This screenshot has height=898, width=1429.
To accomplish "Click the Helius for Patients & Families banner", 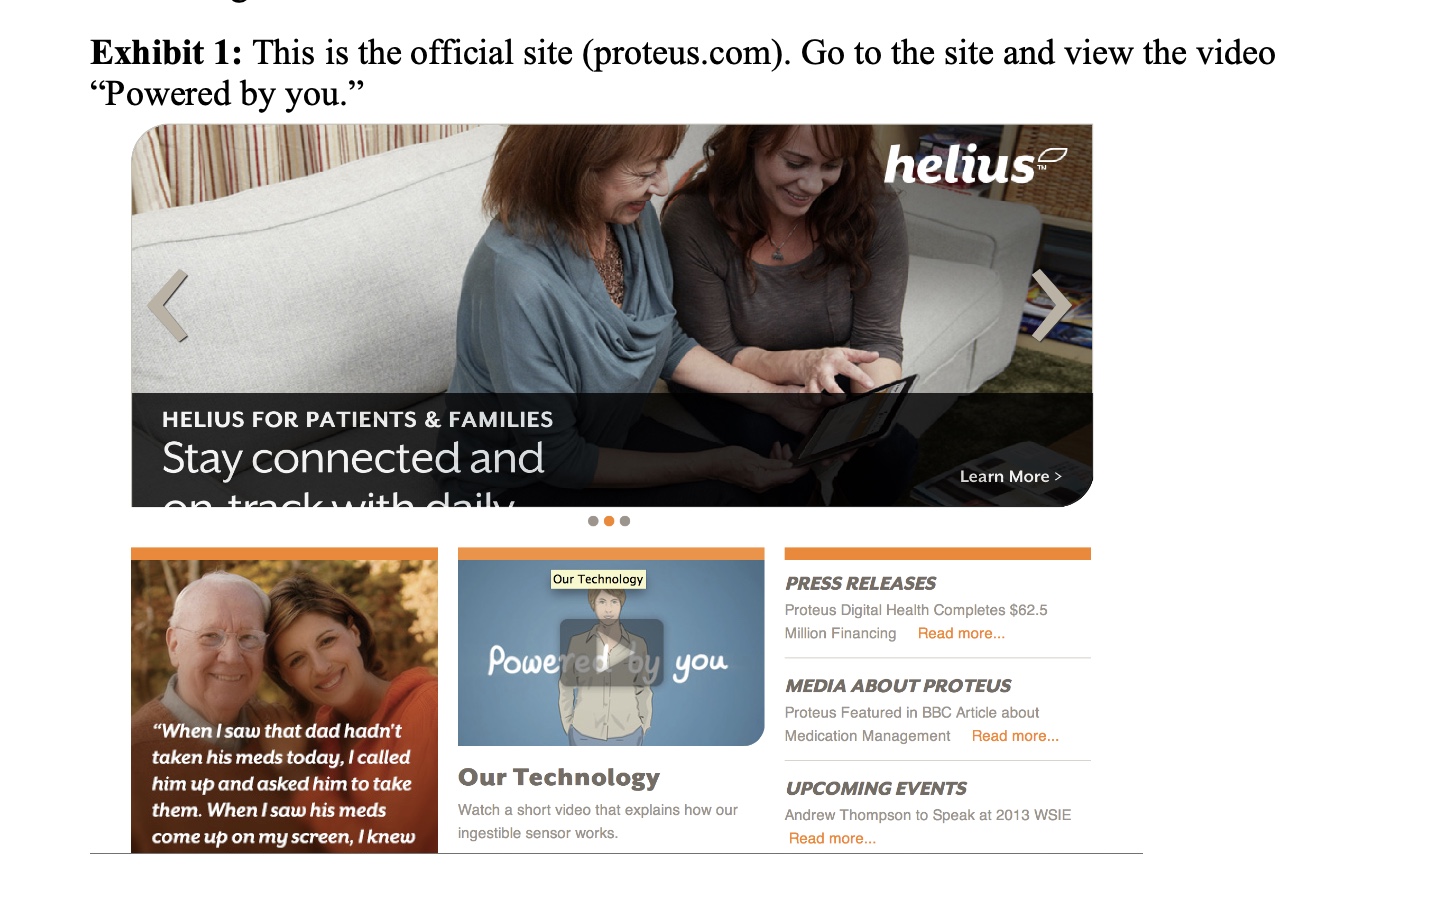I will (357, 420).
